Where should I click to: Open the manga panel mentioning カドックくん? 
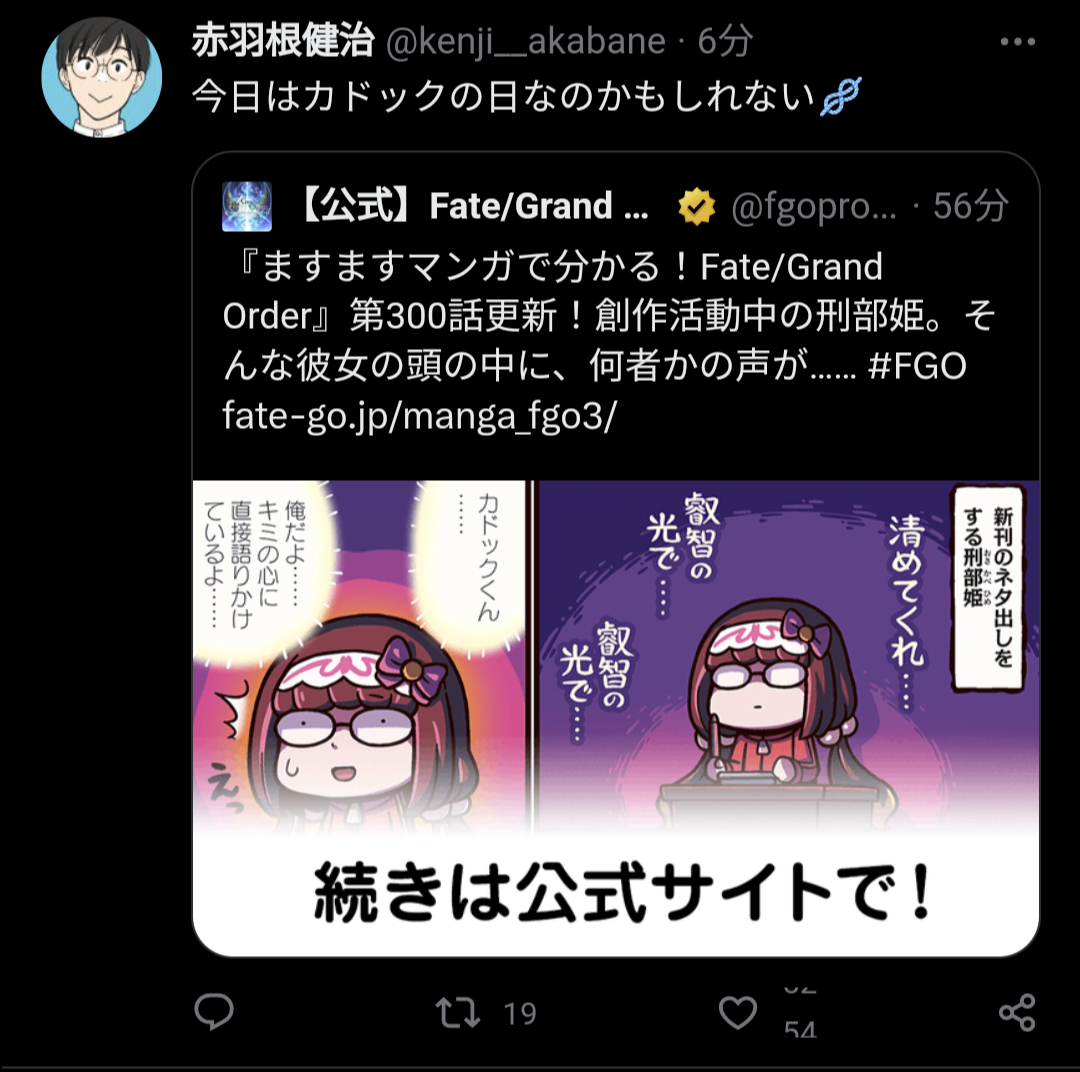(360, 654)
